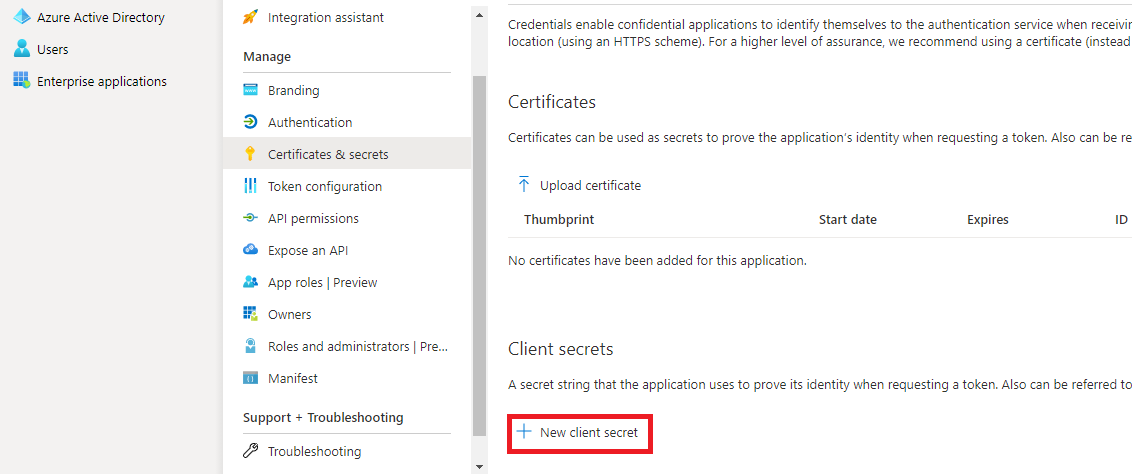The width and height of the screenshot is (1132, 474).
Task: Click Upload certificate button
Action: pos(579,185)
